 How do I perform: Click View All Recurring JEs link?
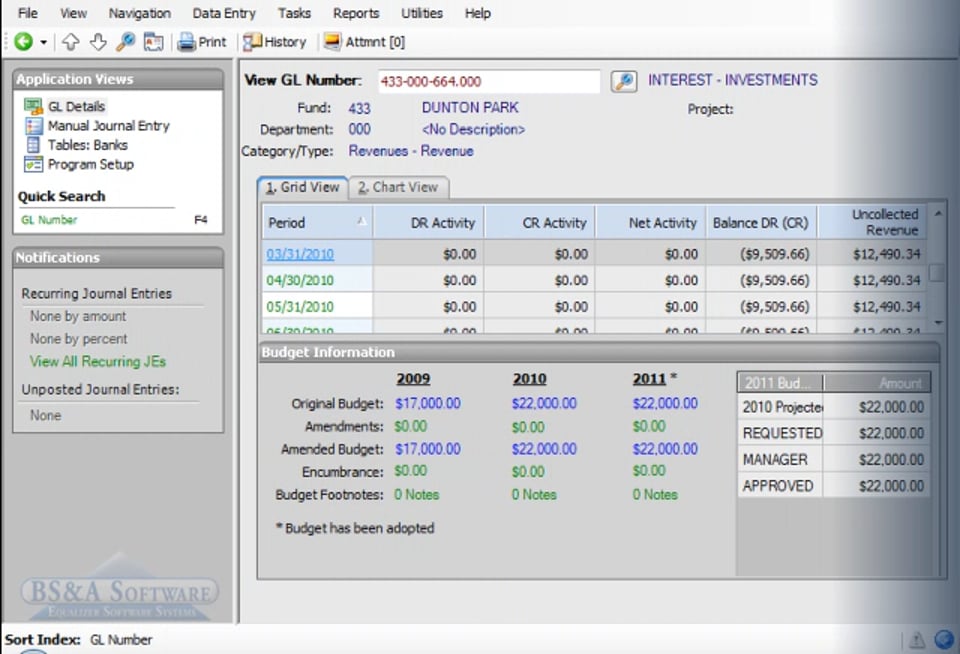click(98, 362)
